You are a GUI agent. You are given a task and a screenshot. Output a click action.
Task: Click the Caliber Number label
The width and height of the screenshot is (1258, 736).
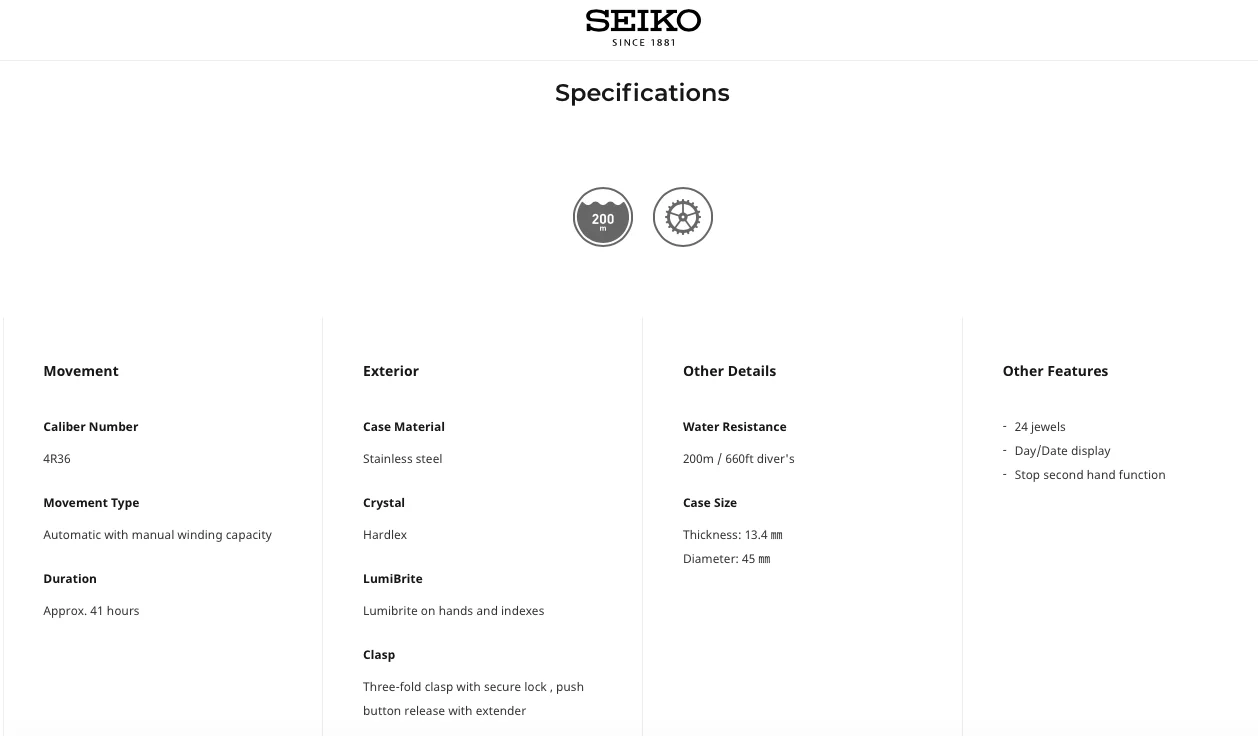point(91,427)
